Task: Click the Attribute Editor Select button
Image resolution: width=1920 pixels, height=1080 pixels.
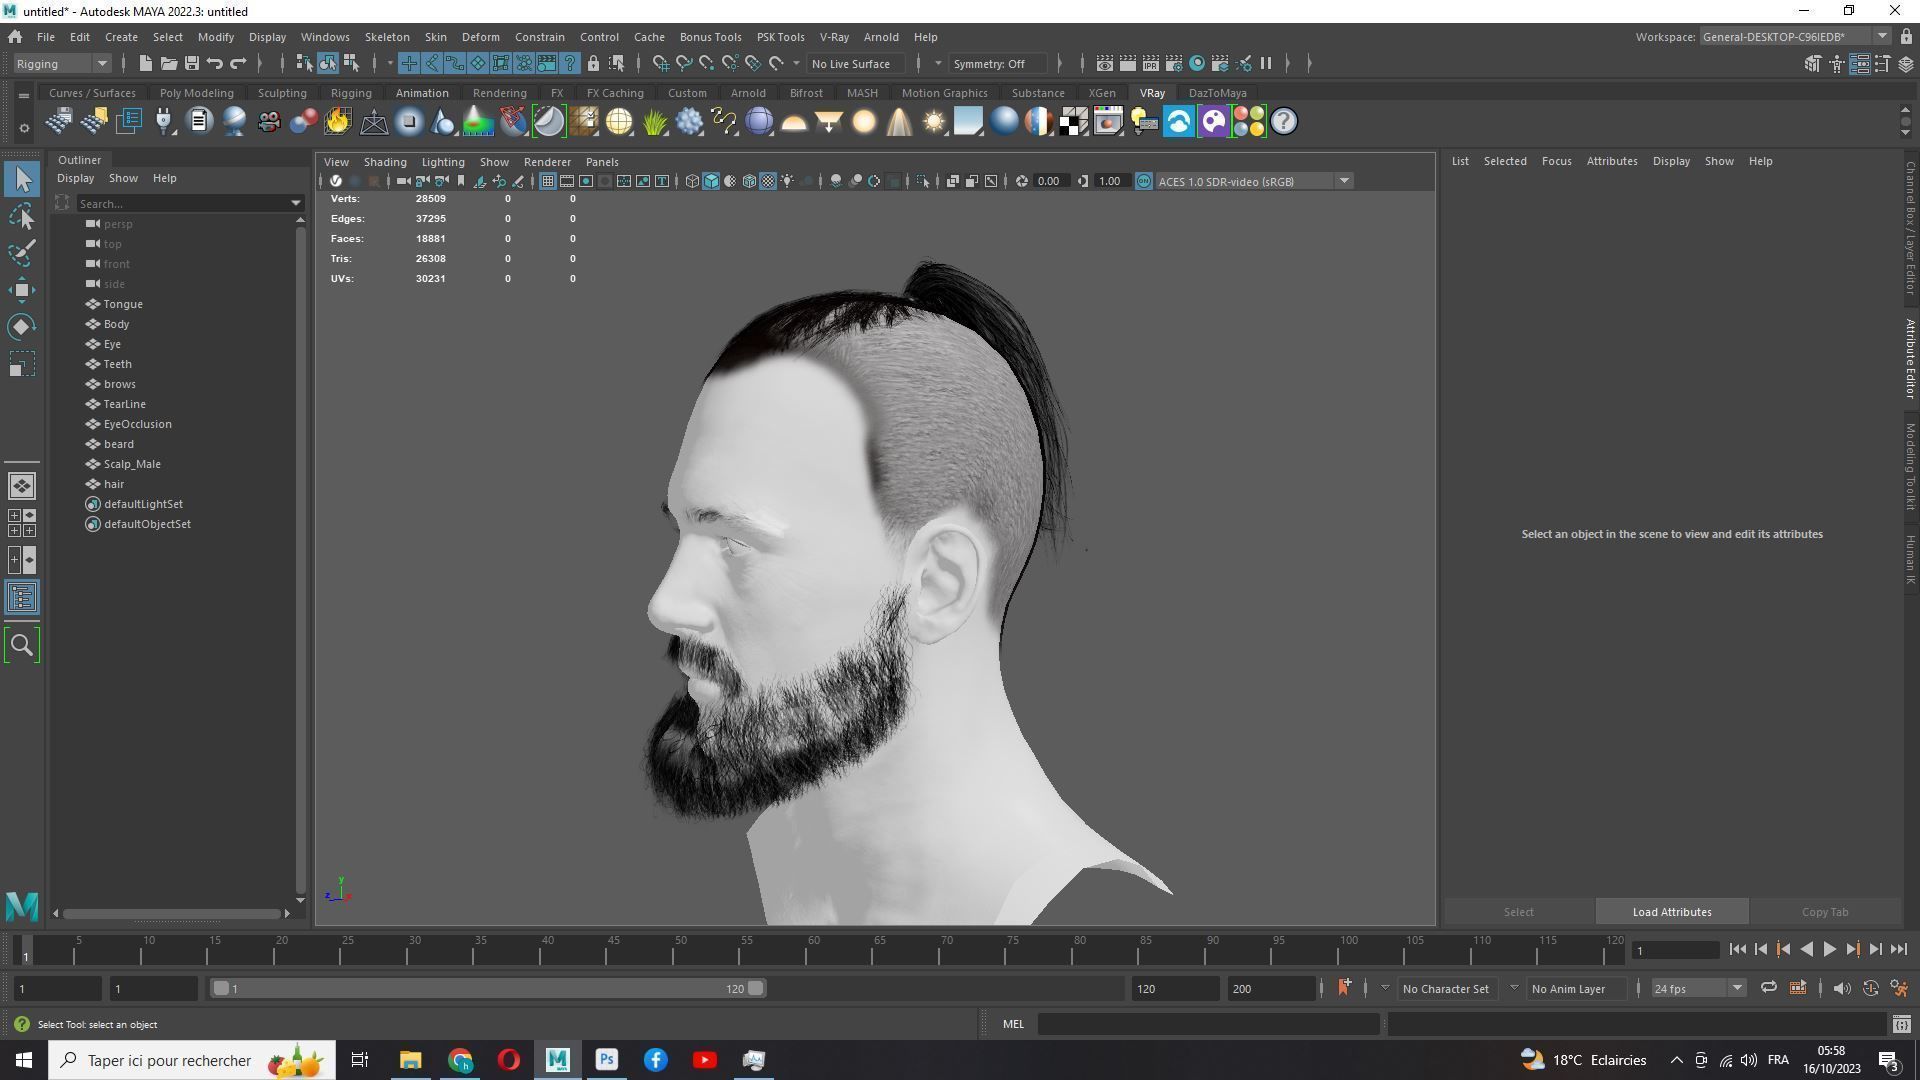Action: click(x=1518, y=912)
